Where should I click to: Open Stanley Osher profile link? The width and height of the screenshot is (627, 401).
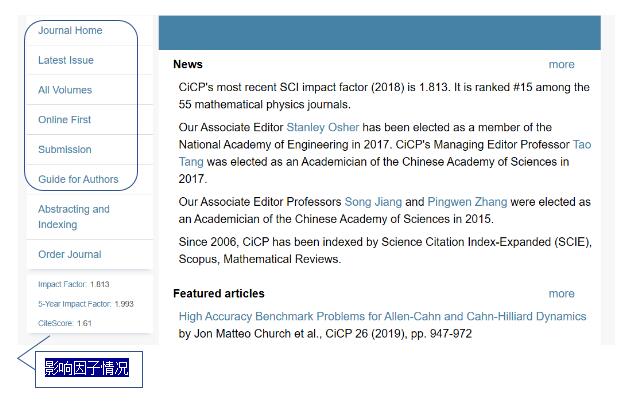pyautogui.click(x=323, y=127)
